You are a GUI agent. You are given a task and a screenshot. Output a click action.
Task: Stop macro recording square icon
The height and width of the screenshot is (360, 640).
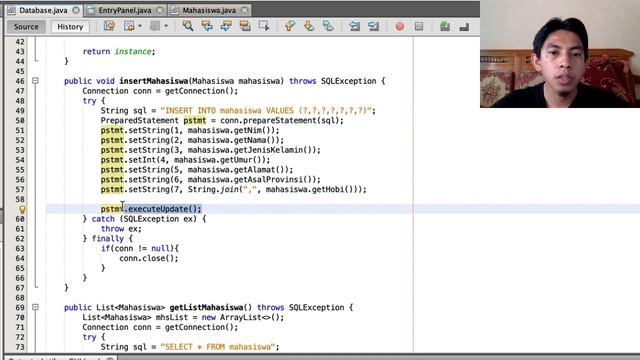(419, 26)
